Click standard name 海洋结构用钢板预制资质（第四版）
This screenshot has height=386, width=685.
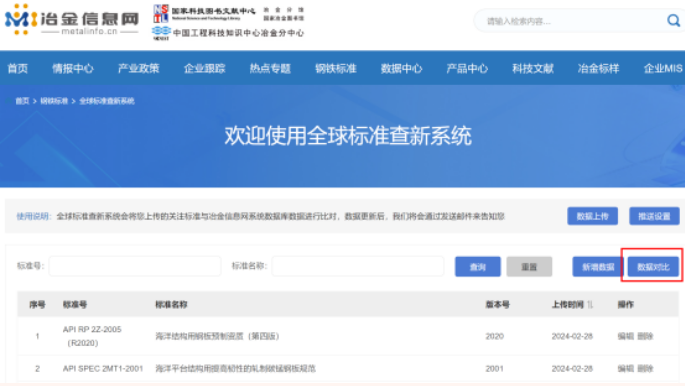(217, 336)
